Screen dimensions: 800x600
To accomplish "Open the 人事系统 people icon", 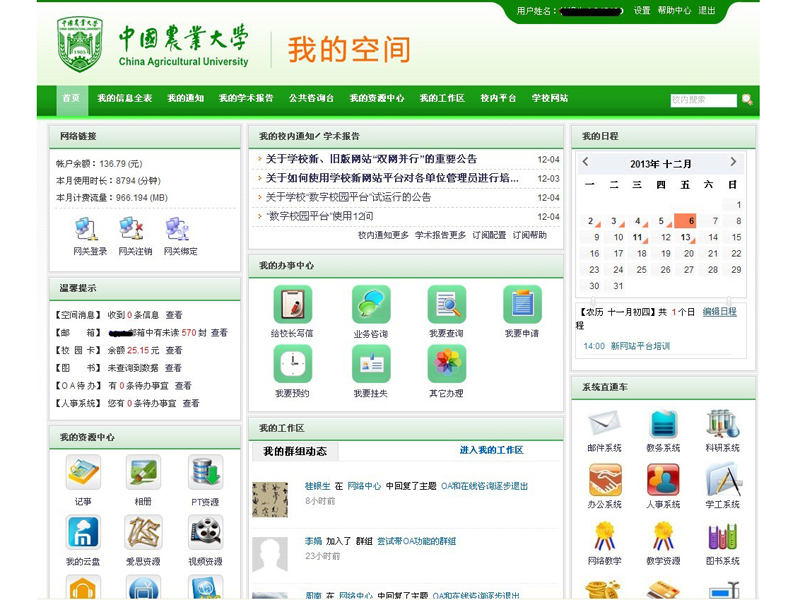I will [663, 480].
